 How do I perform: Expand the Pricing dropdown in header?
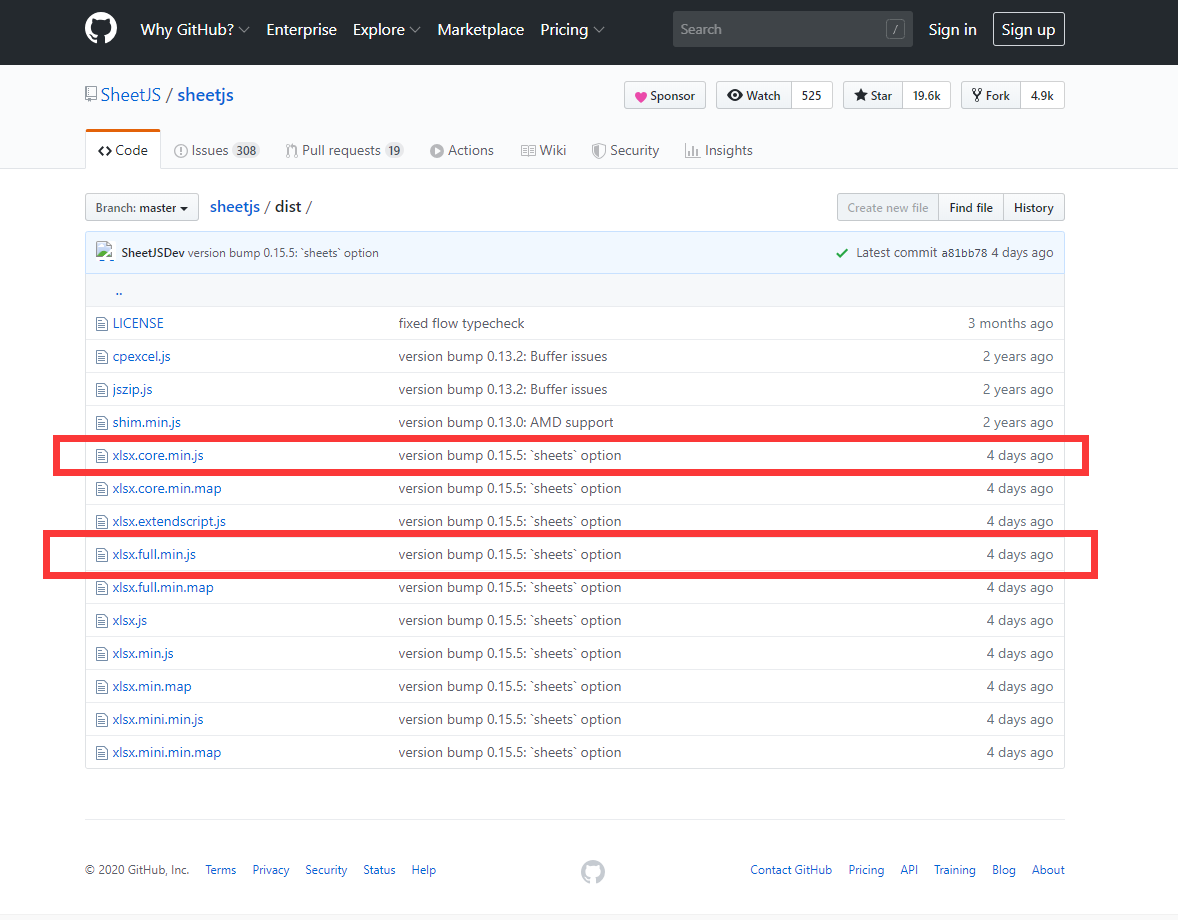(x=572, y=29)
